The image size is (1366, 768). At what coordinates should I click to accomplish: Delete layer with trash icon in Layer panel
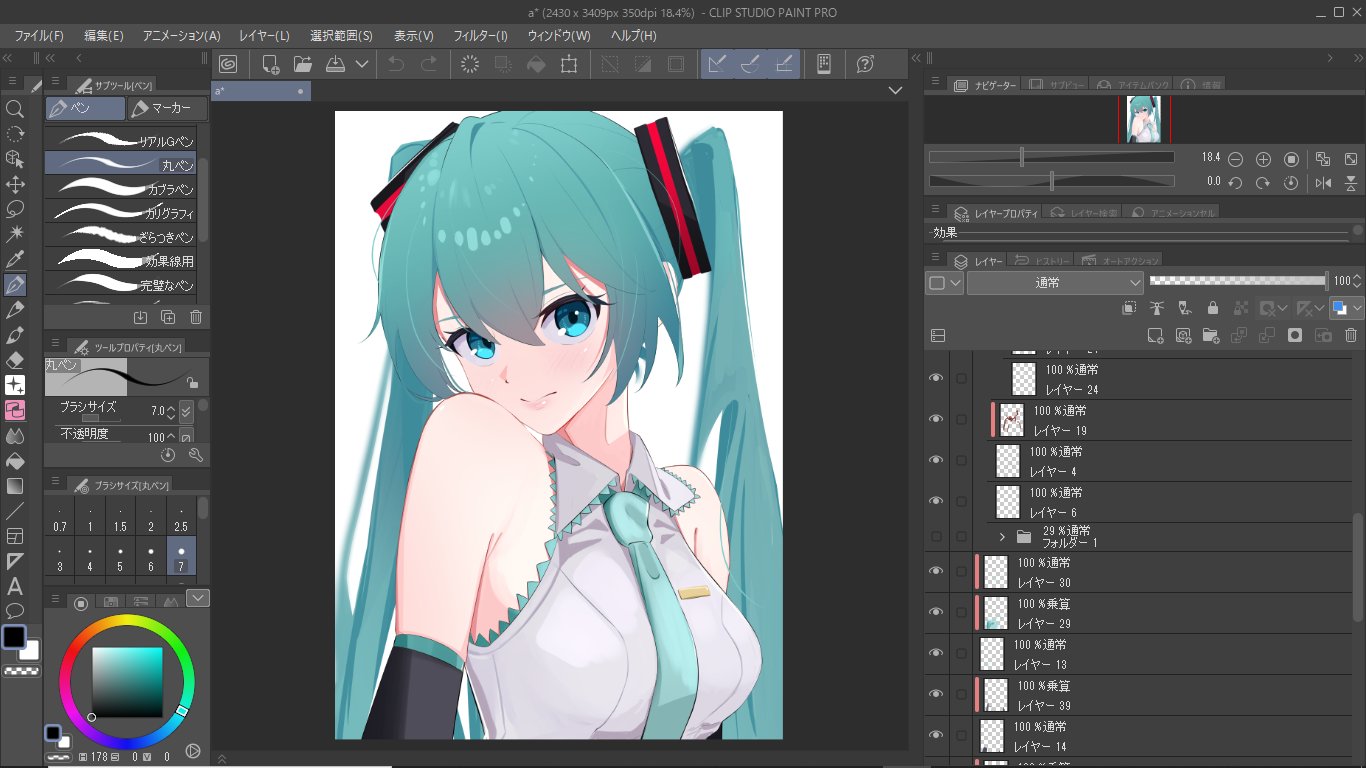pos(1351,335)
